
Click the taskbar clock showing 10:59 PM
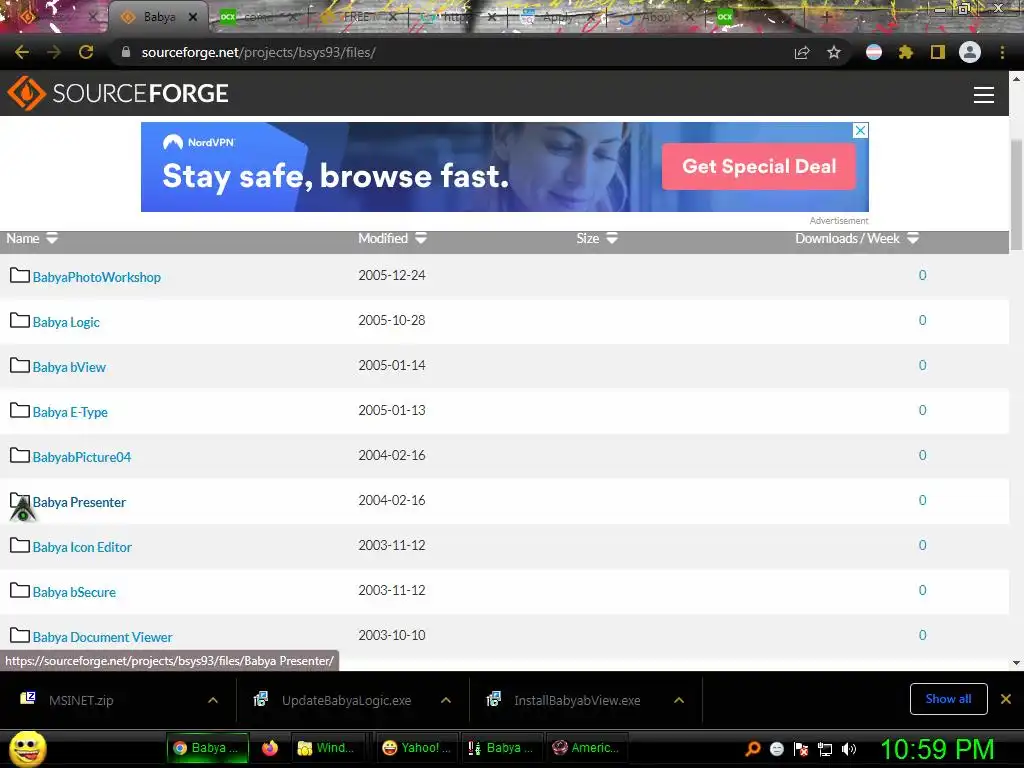tap(937, 749)
